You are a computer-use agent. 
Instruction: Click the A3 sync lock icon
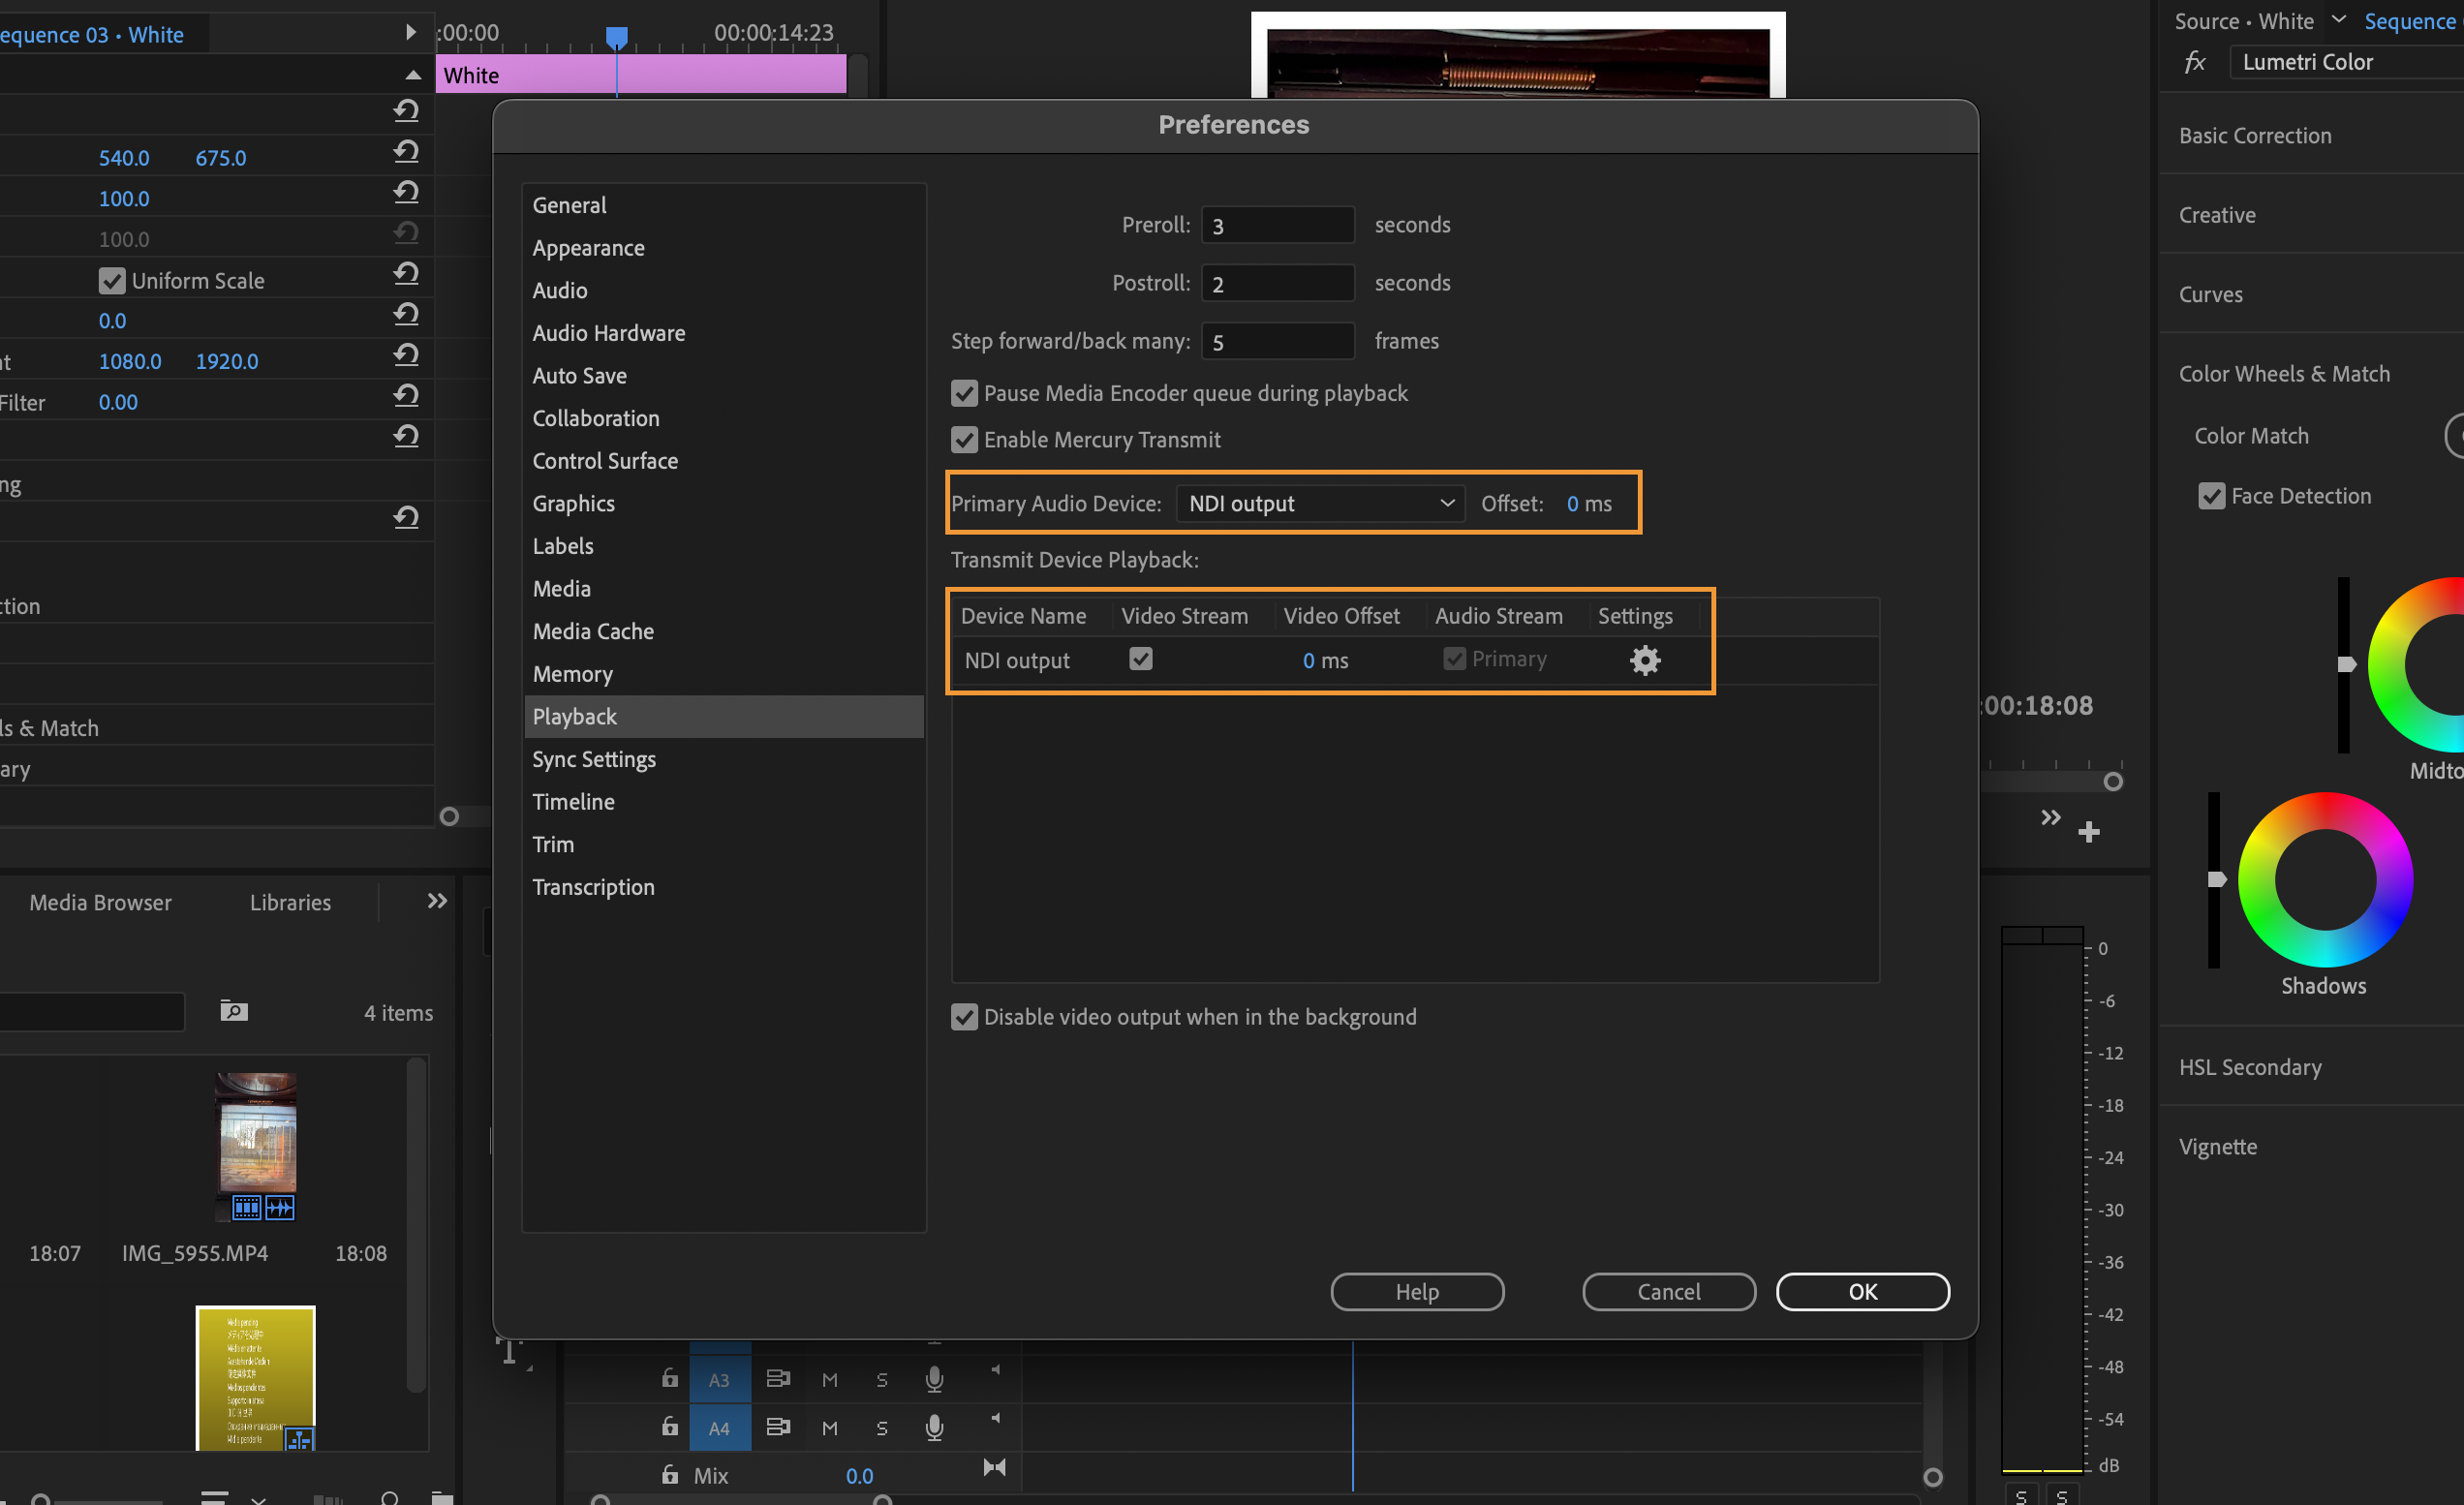(777, 1379)
